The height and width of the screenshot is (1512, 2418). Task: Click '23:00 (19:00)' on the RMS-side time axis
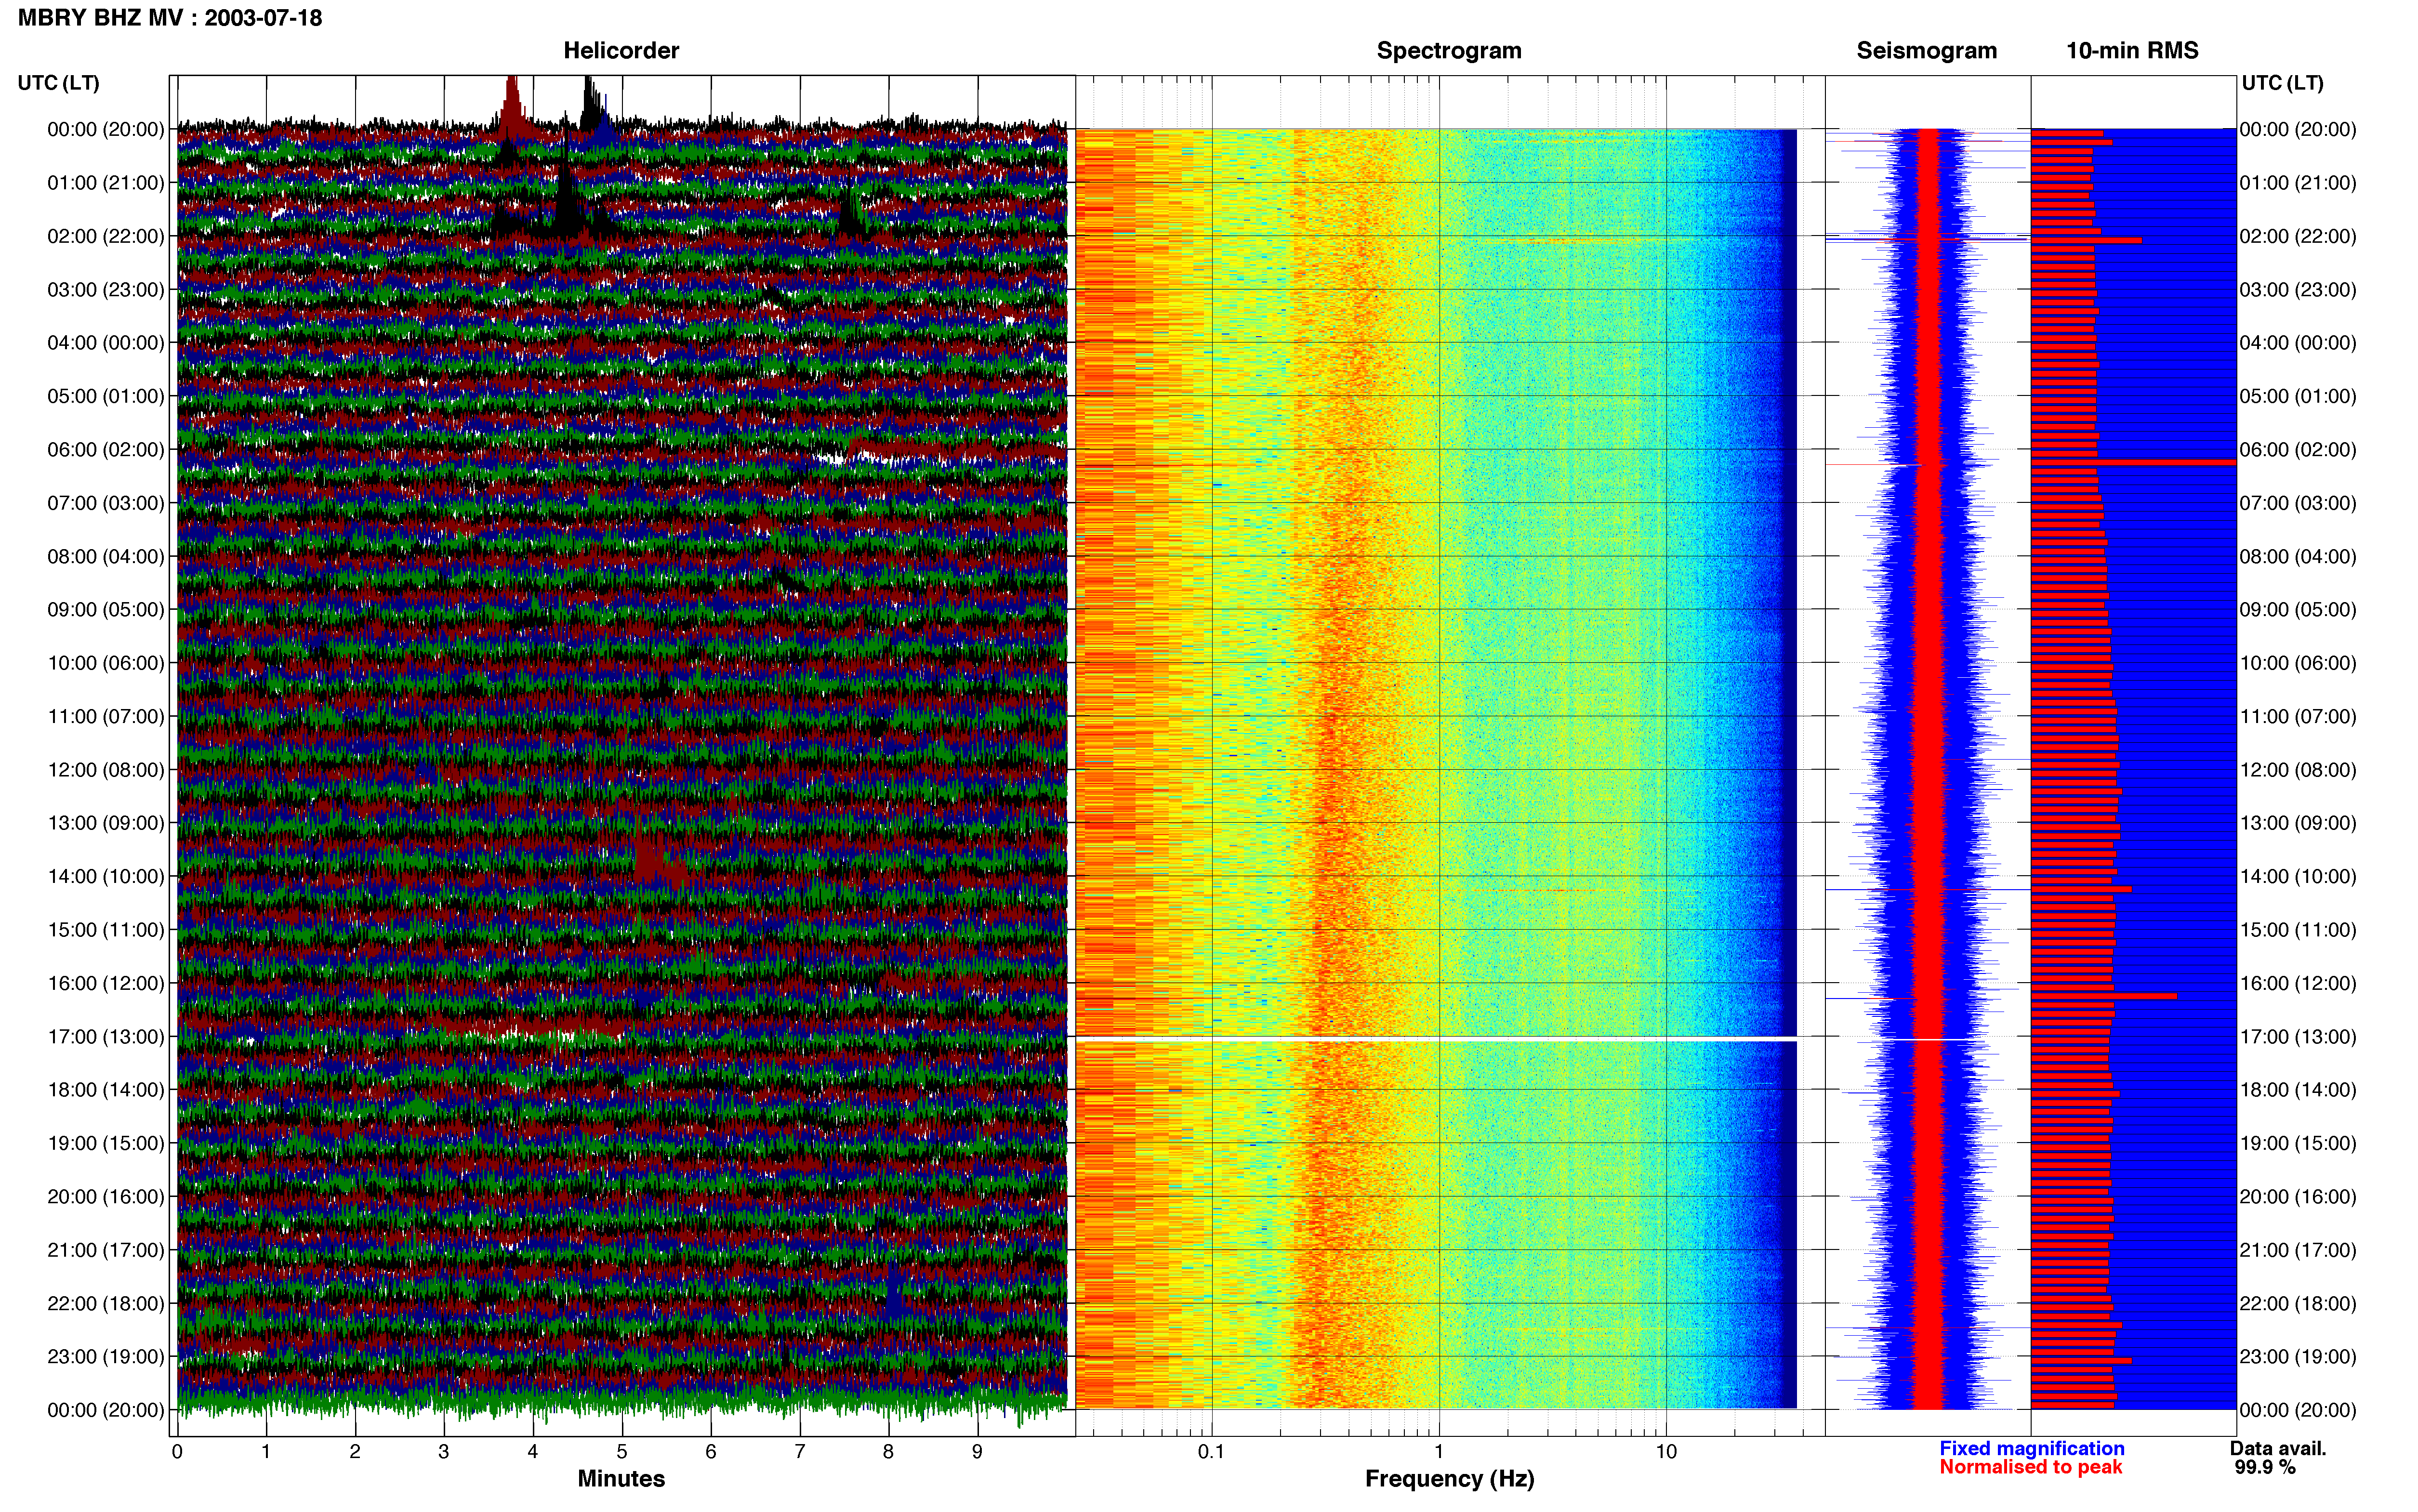tap(2298, 1357)
